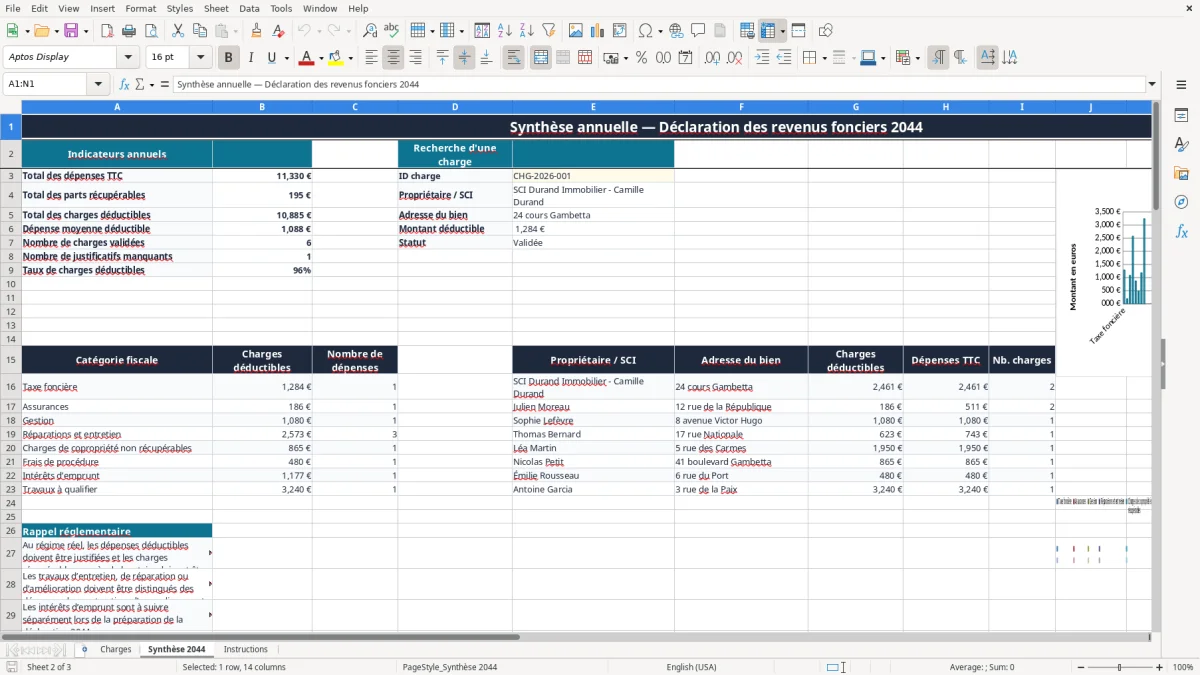Toggle Bold formatting
Image resolution: width=1200 pixels, height=675 pixels.
pyautogui.click(x=228, y=58)
